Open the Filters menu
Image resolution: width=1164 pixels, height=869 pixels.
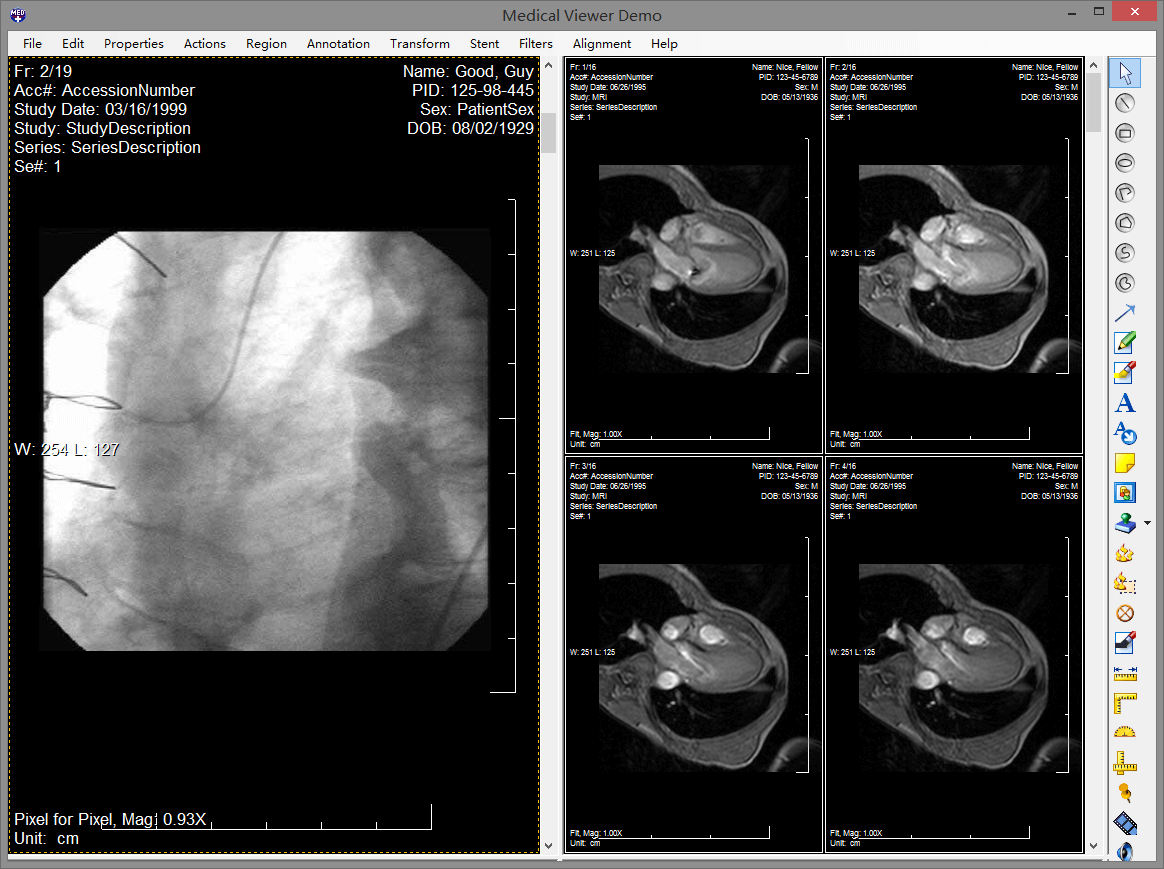pos(535,43)
